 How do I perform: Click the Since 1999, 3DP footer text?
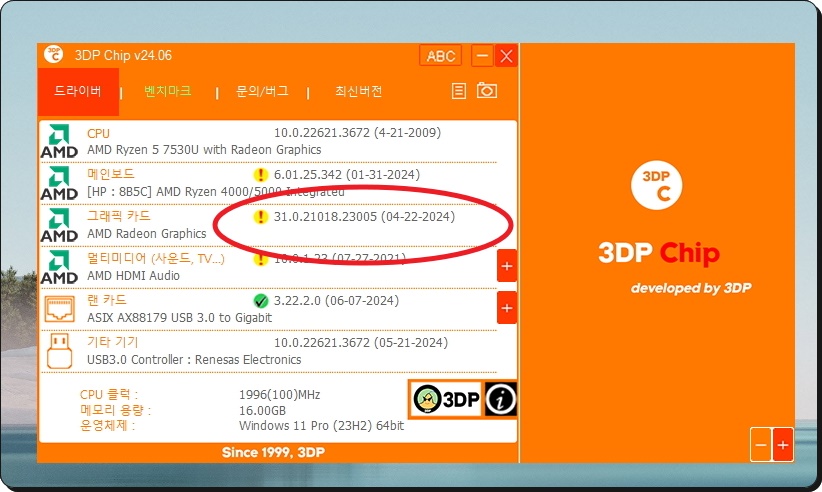(273, 452)
